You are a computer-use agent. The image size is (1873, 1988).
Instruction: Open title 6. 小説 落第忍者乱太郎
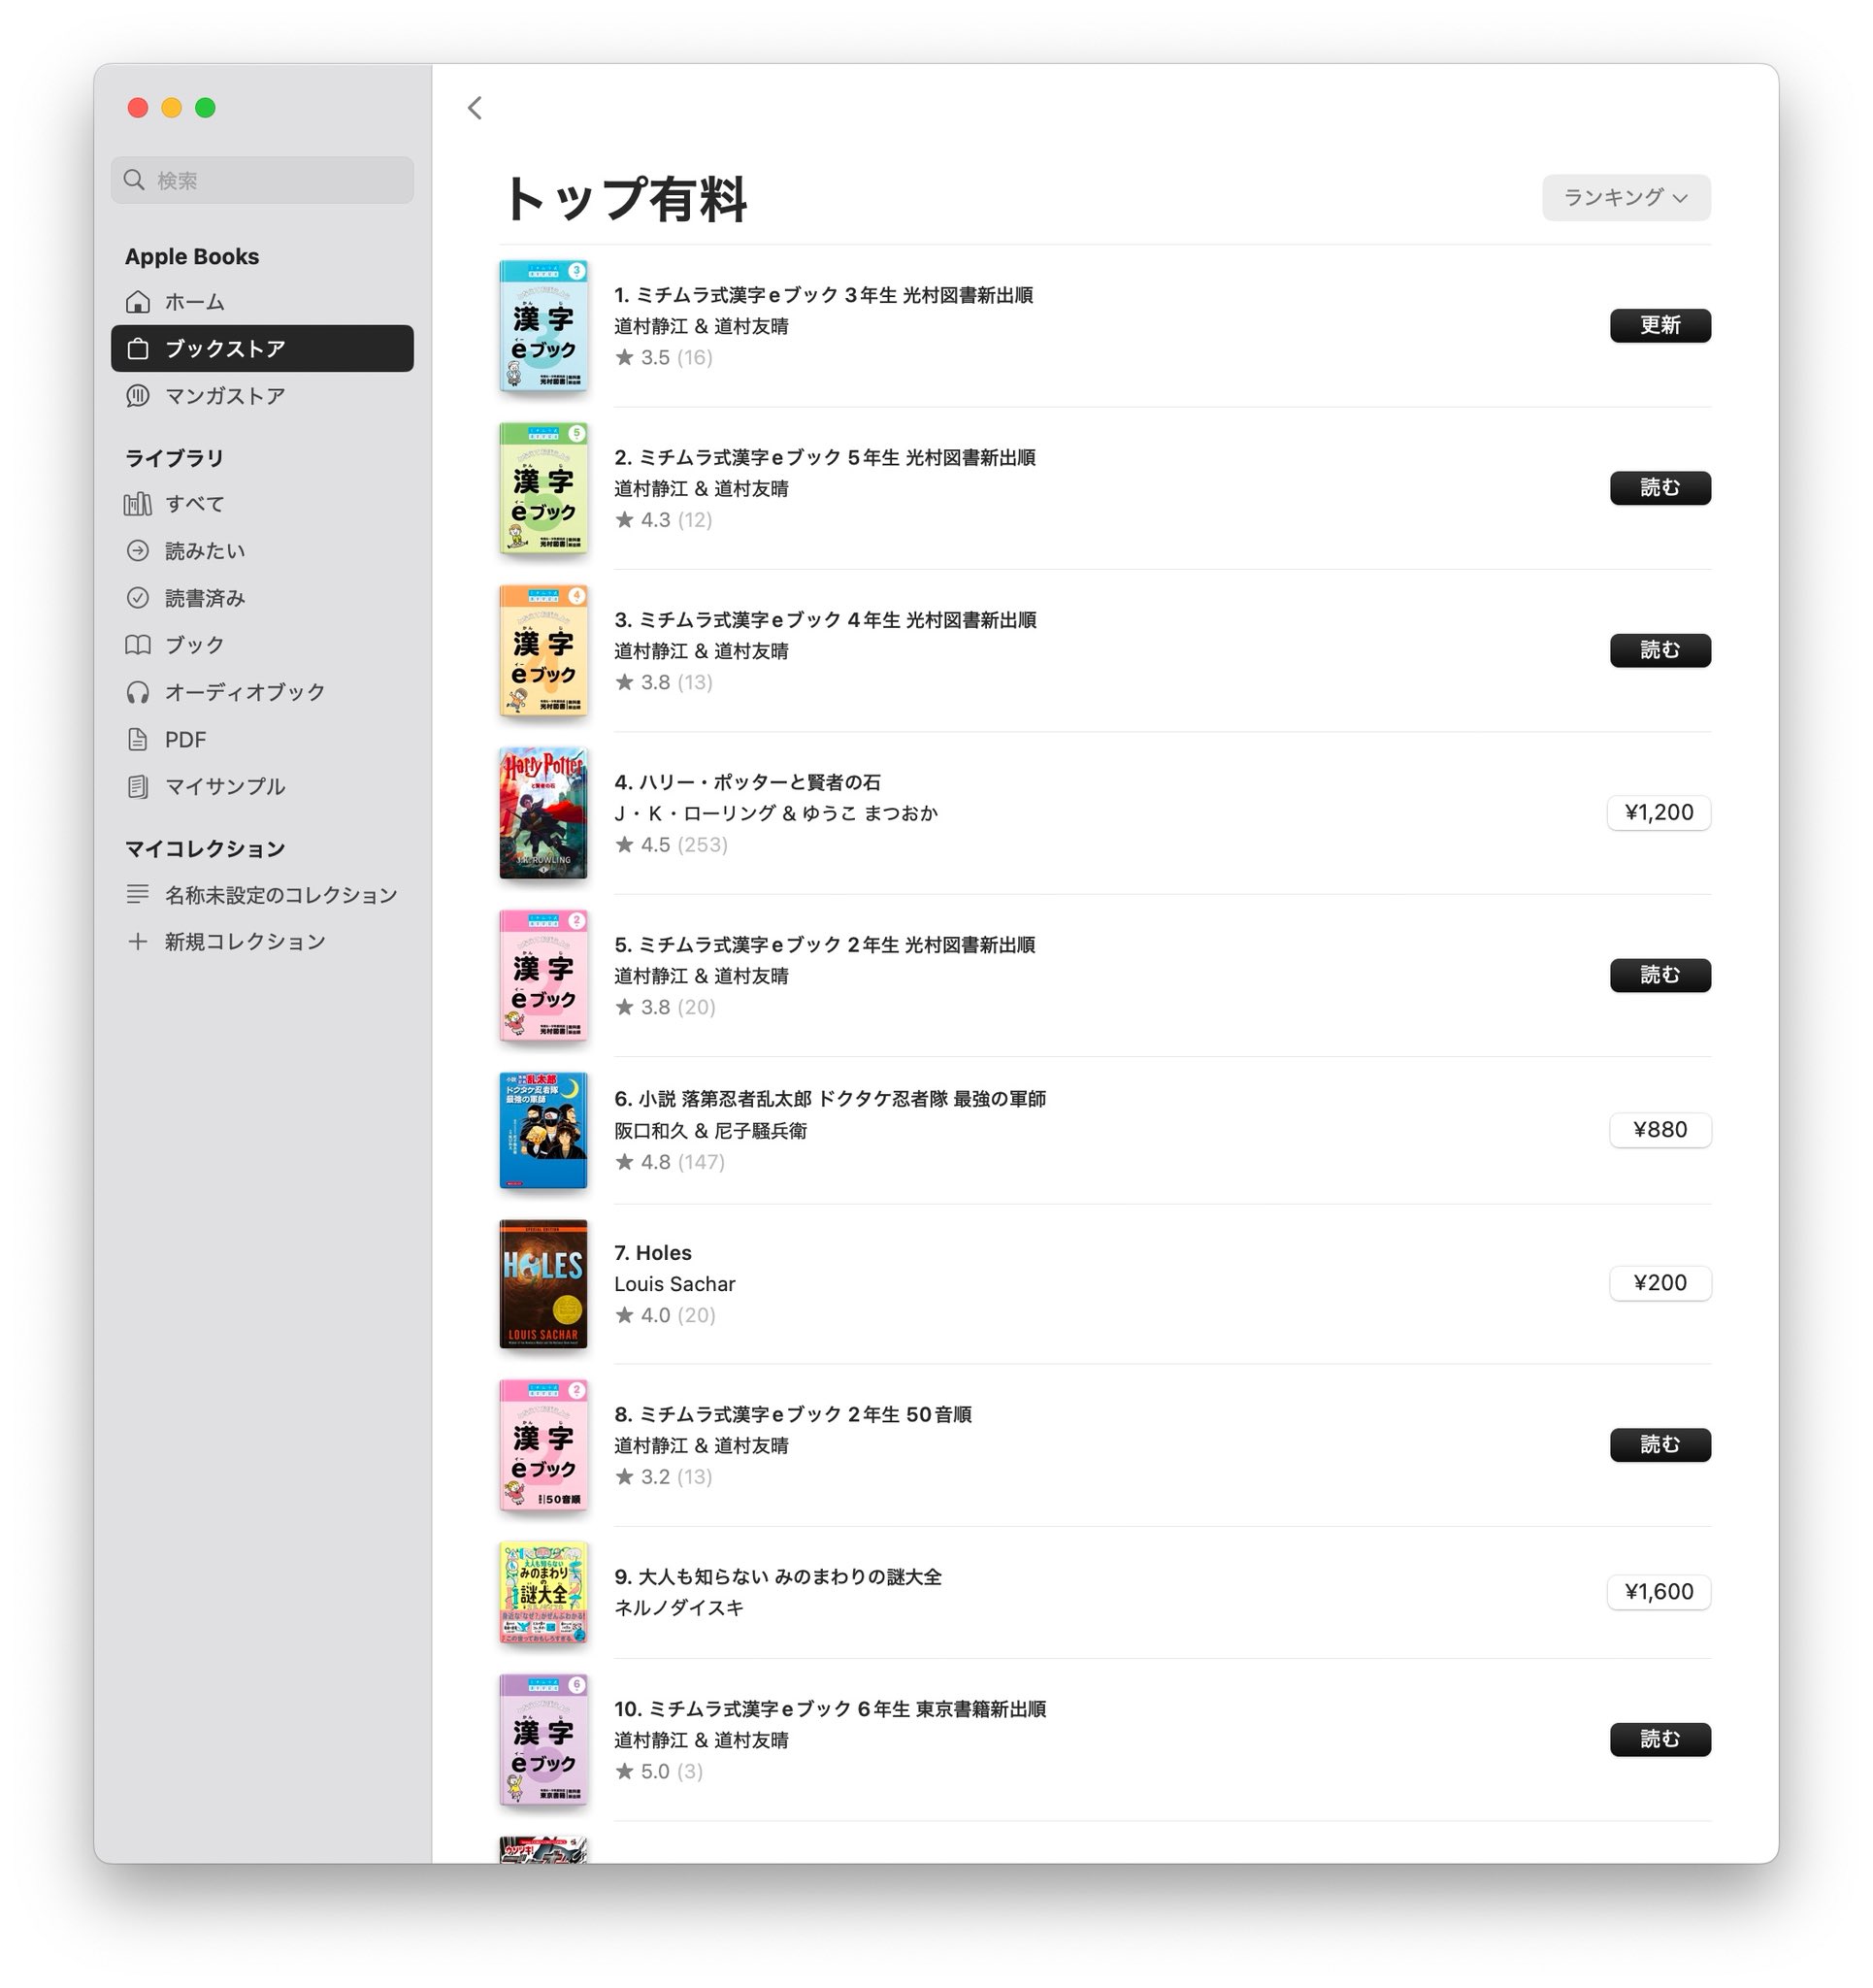tap(829, 1099)
